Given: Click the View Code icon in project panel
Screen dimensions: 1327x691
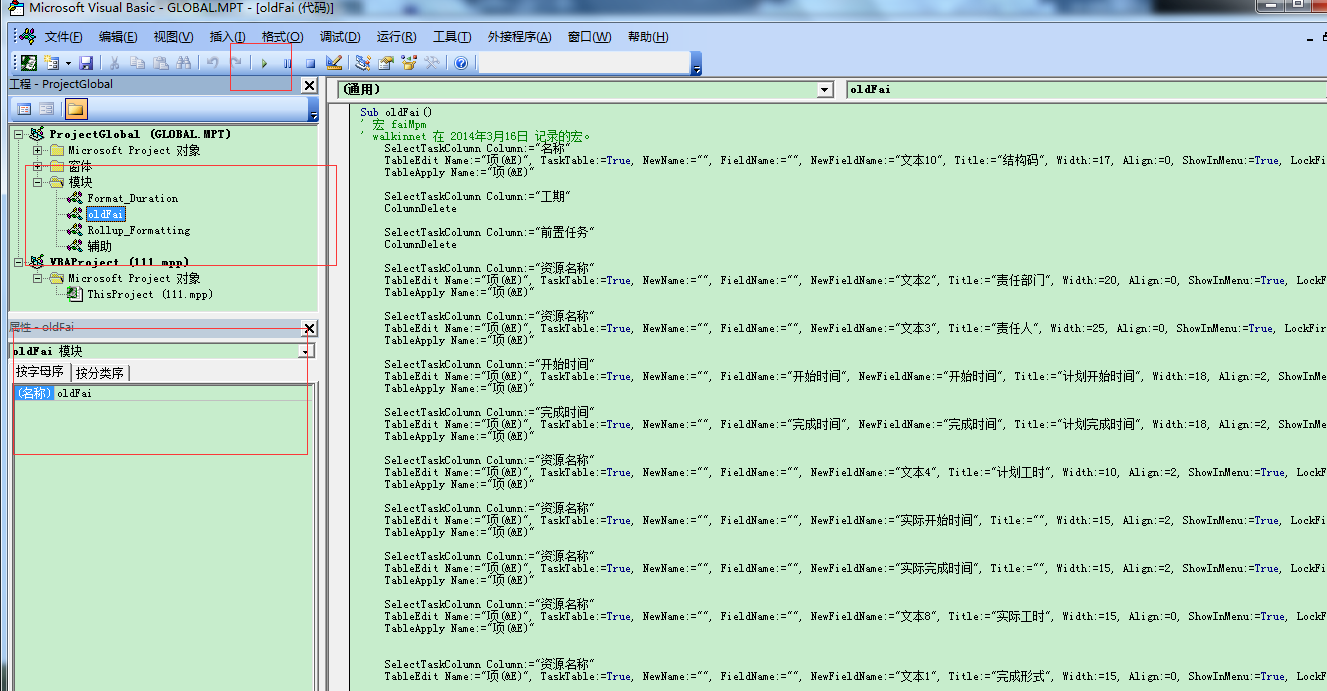Looking at the screenshot, I should 25,109.
